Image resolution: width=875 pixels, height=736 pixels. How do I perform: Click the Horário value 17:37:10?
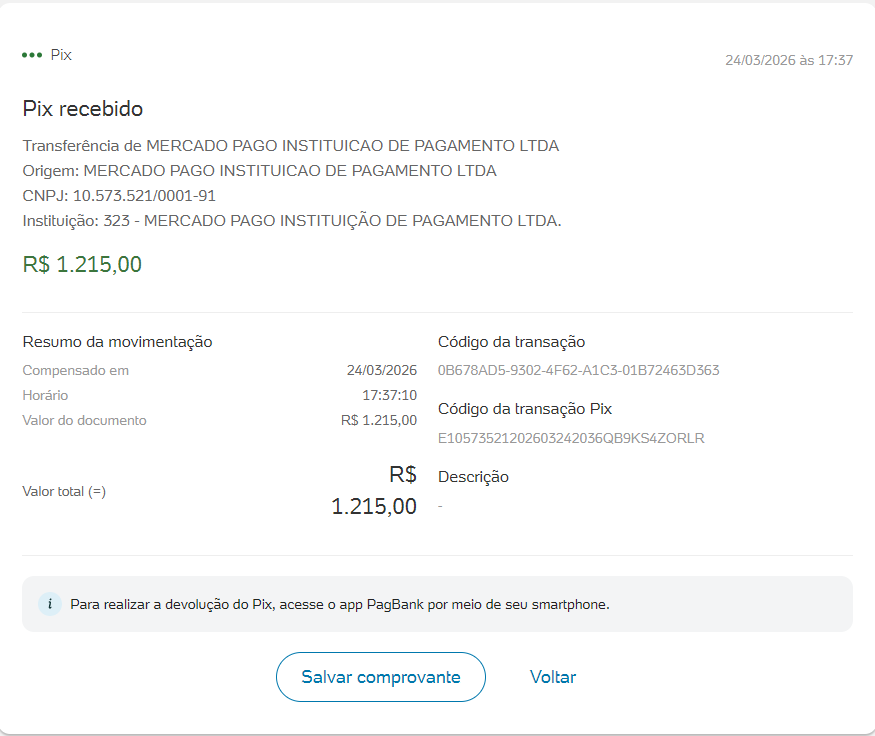pos(389,395)
